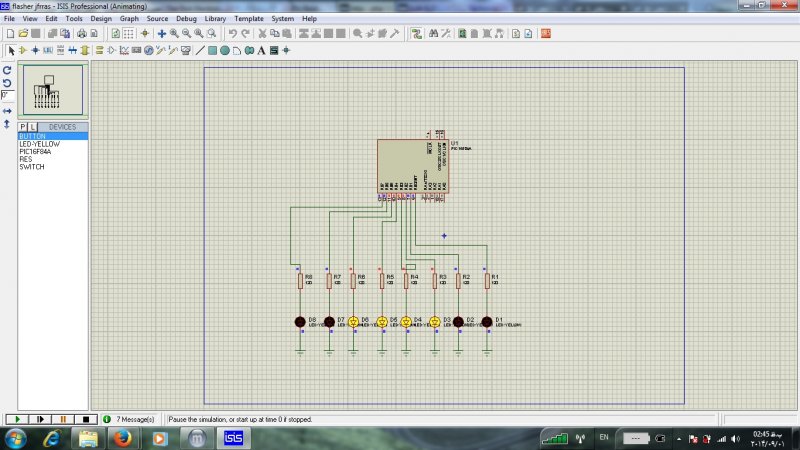Open the Library menu

[215, 18]
